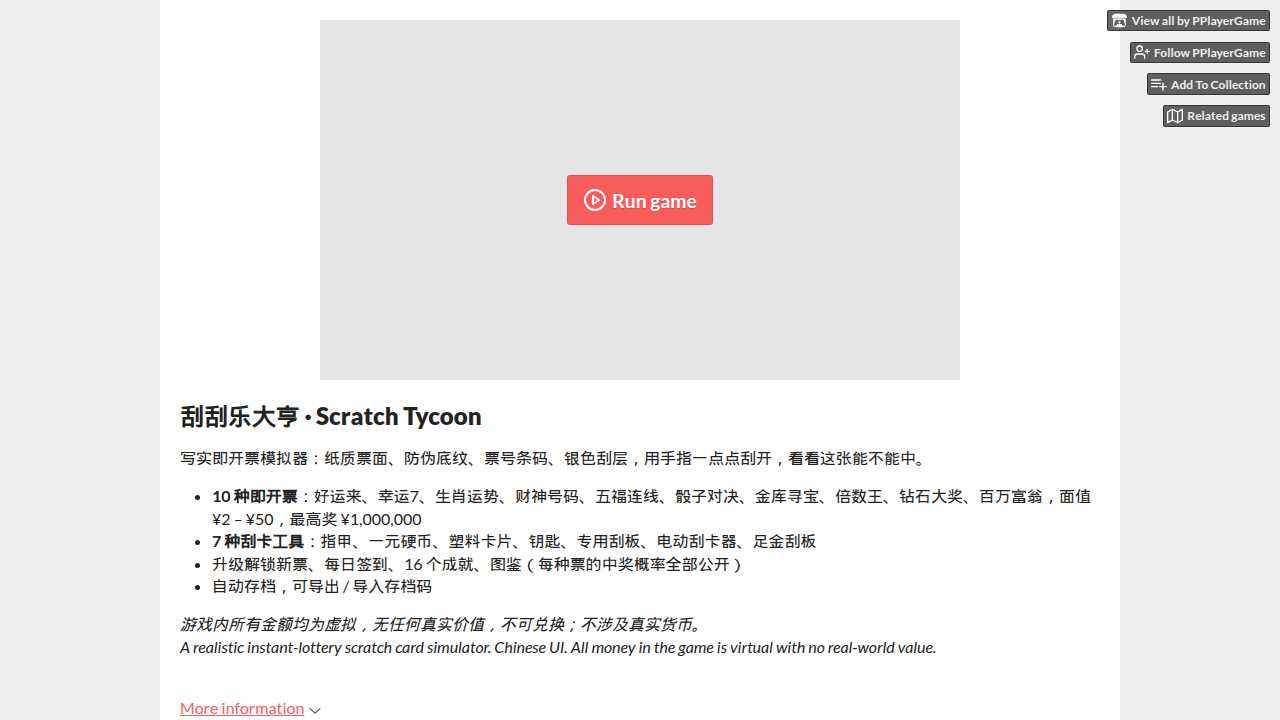The height and width of the screenshot is (720, 1280).
Task: Click the chevron next to More information
Action: coord(315,710)
